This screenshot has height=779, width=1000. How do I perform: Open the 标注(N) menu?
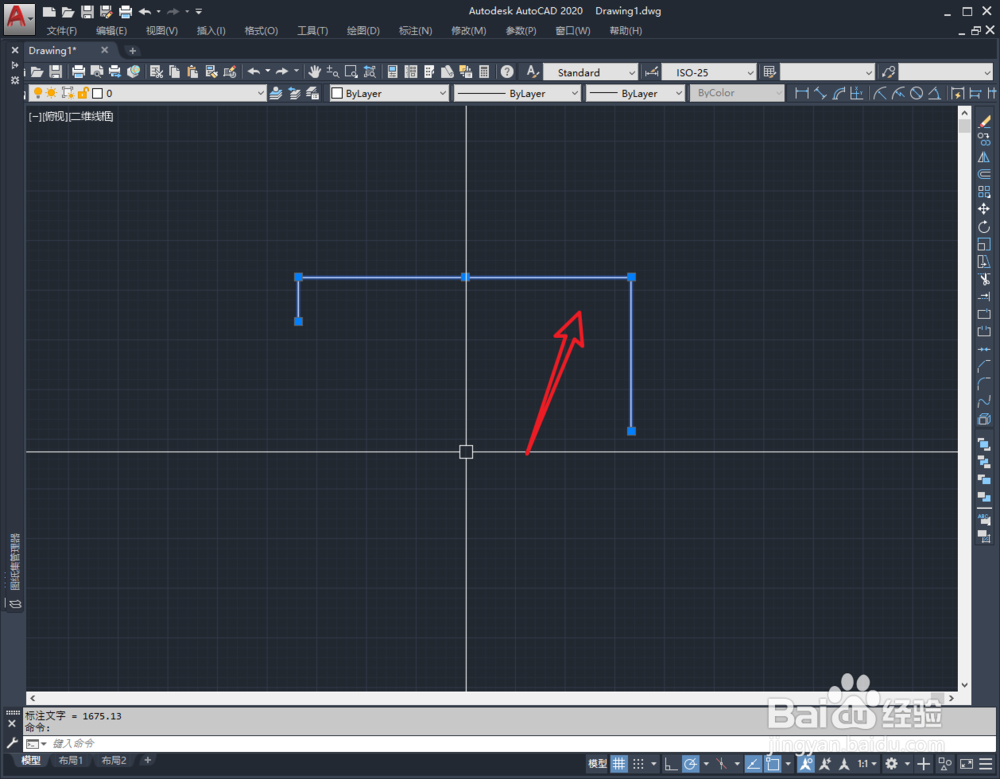416,31
